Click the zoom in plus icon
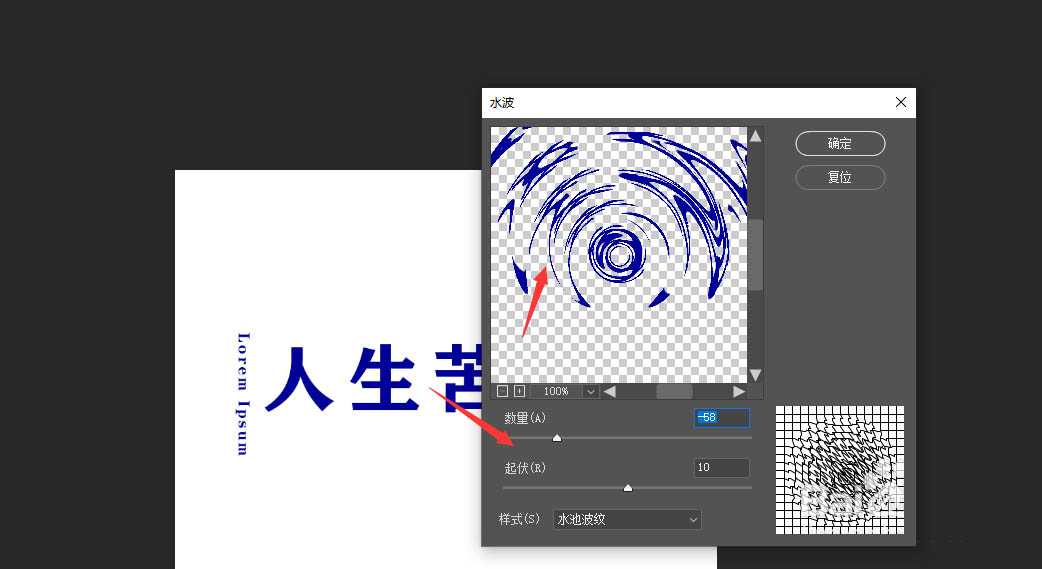Viewport: 1042px width, 569px height. click(x=520, y=391)
